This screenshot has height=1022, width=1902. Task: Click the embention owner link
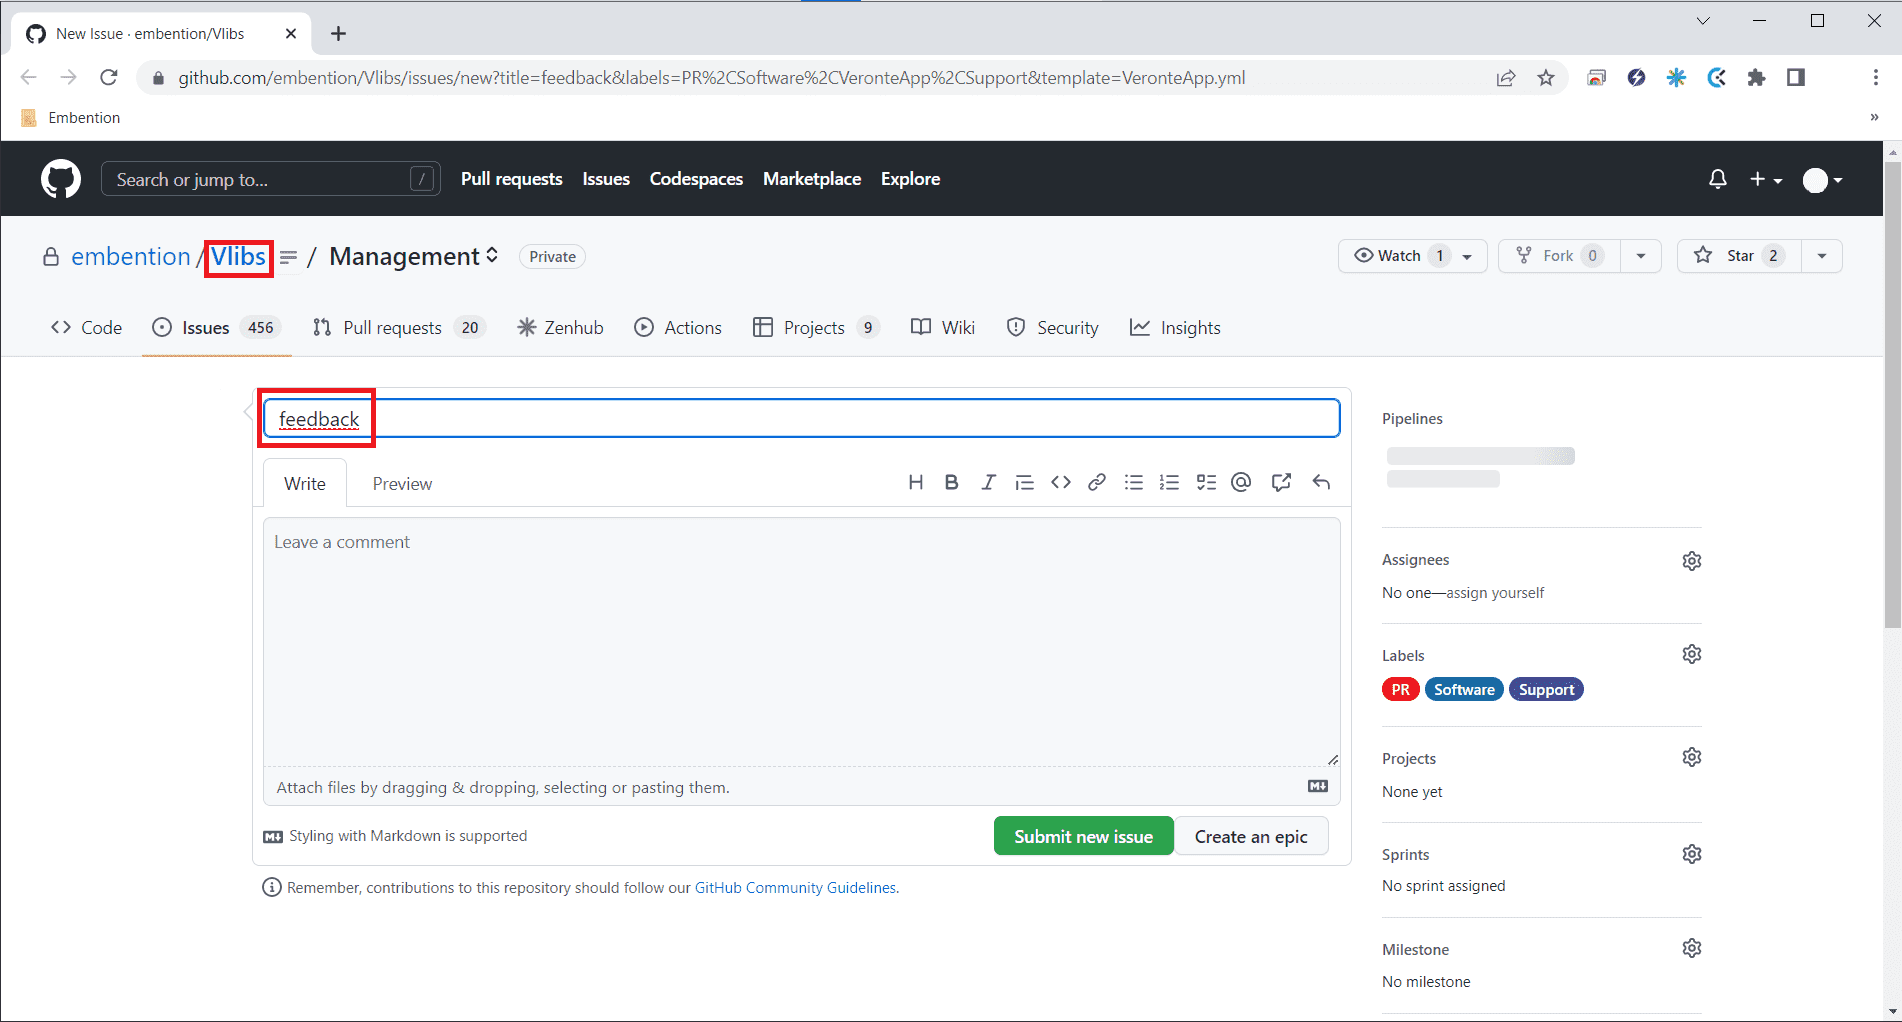(131, 257)
